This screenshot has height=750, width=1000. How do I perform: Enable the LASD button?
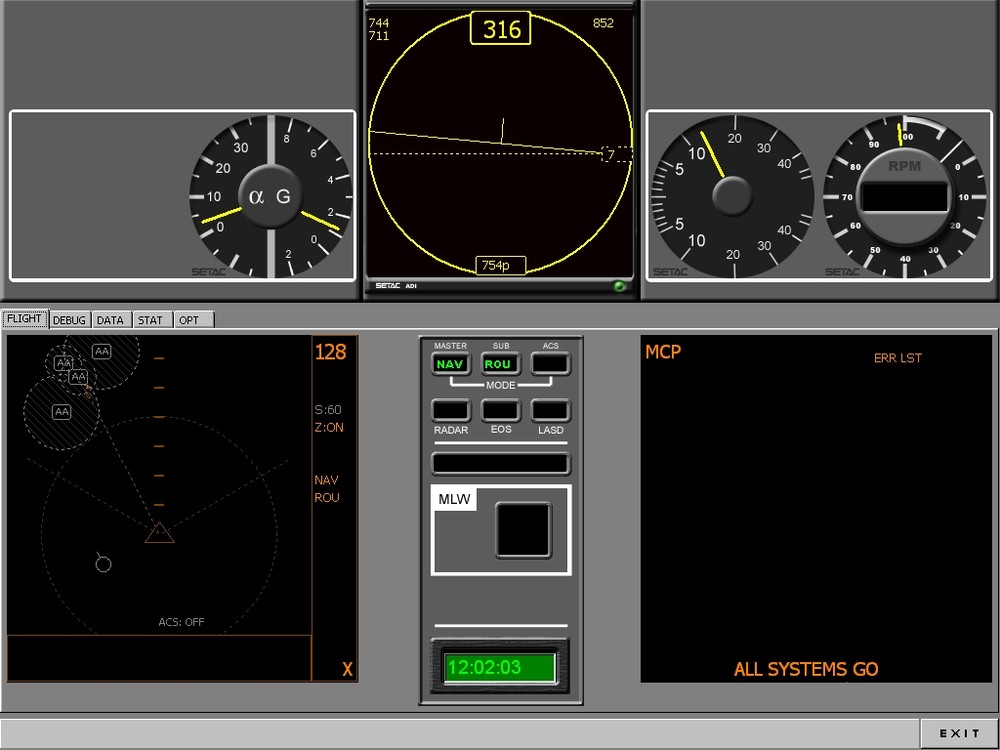(x=550, y=411)
